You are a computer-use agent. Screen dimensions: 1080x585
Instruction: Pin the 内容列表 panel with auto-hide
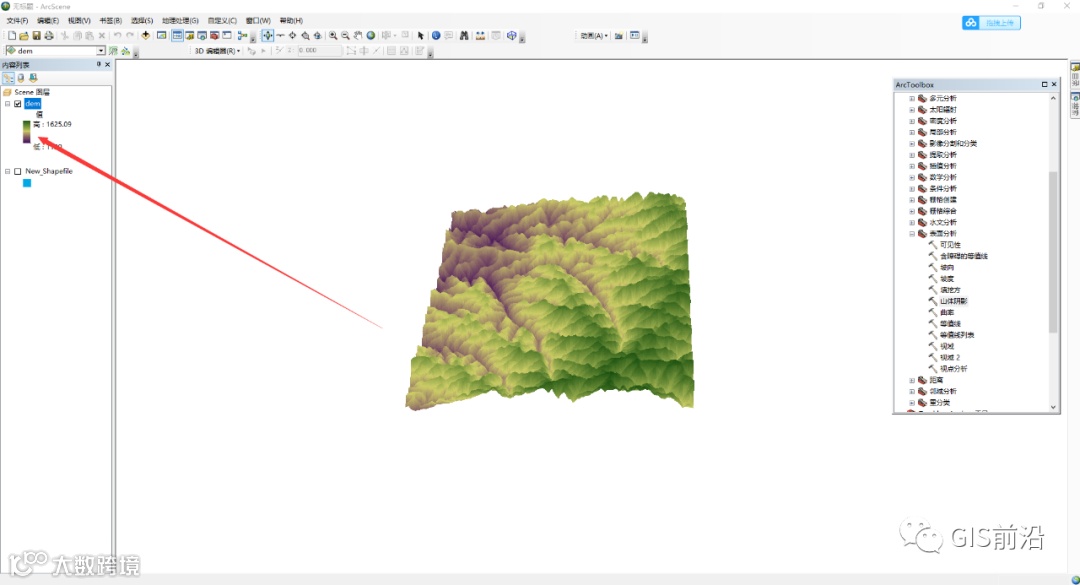[98, 64]
